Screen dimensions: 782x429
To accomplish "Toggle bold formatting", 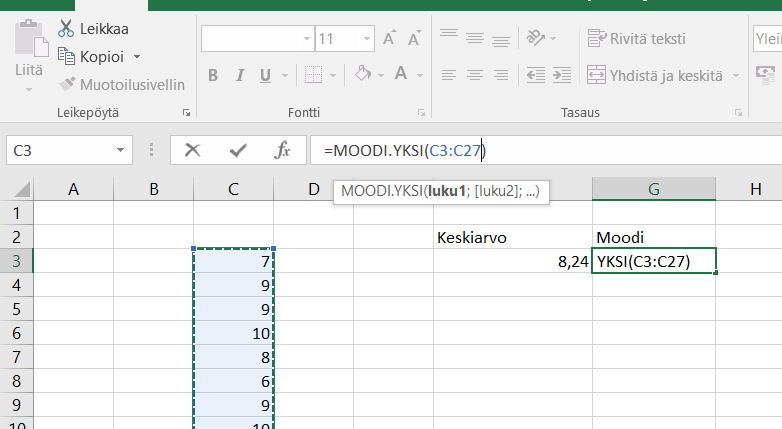I will click(213, 75).
